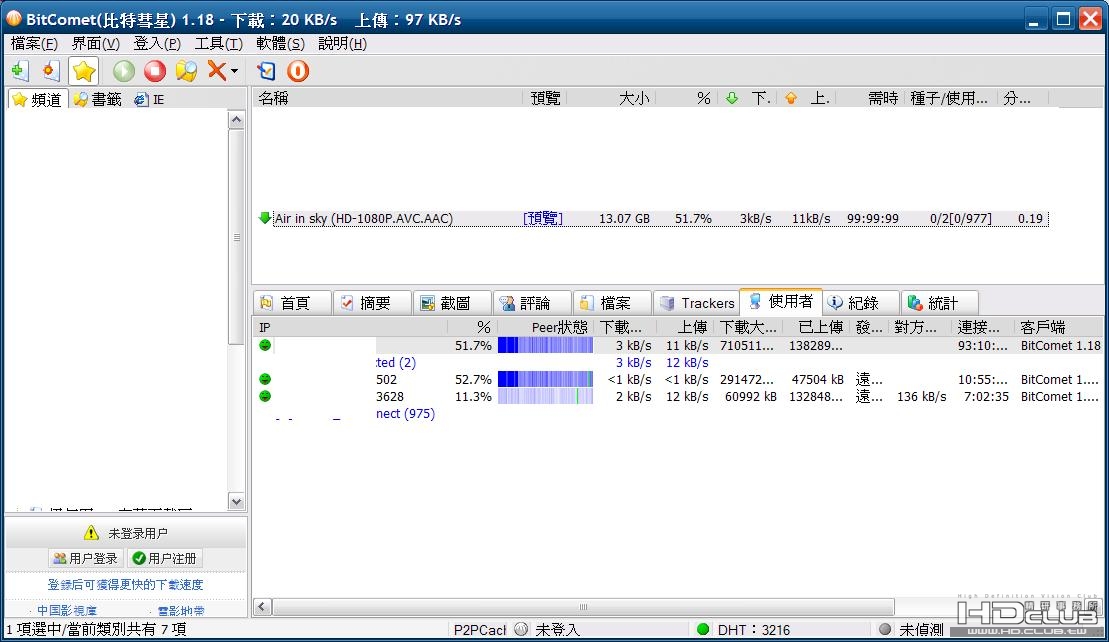
Task: Open the 說明(H) menu
Action: click(x=342, y=44)
